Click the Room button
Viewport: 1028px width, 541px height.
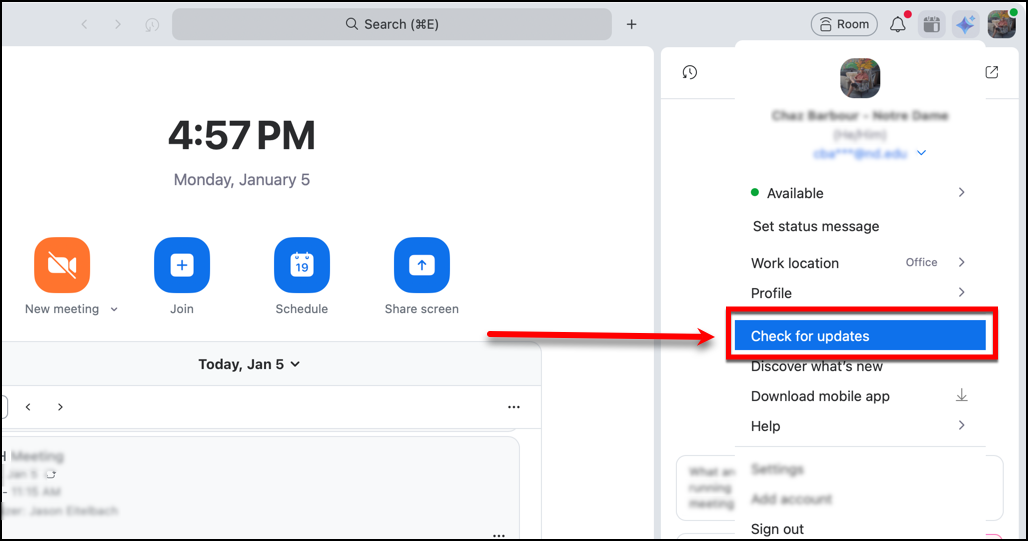(x=844, y=25)
